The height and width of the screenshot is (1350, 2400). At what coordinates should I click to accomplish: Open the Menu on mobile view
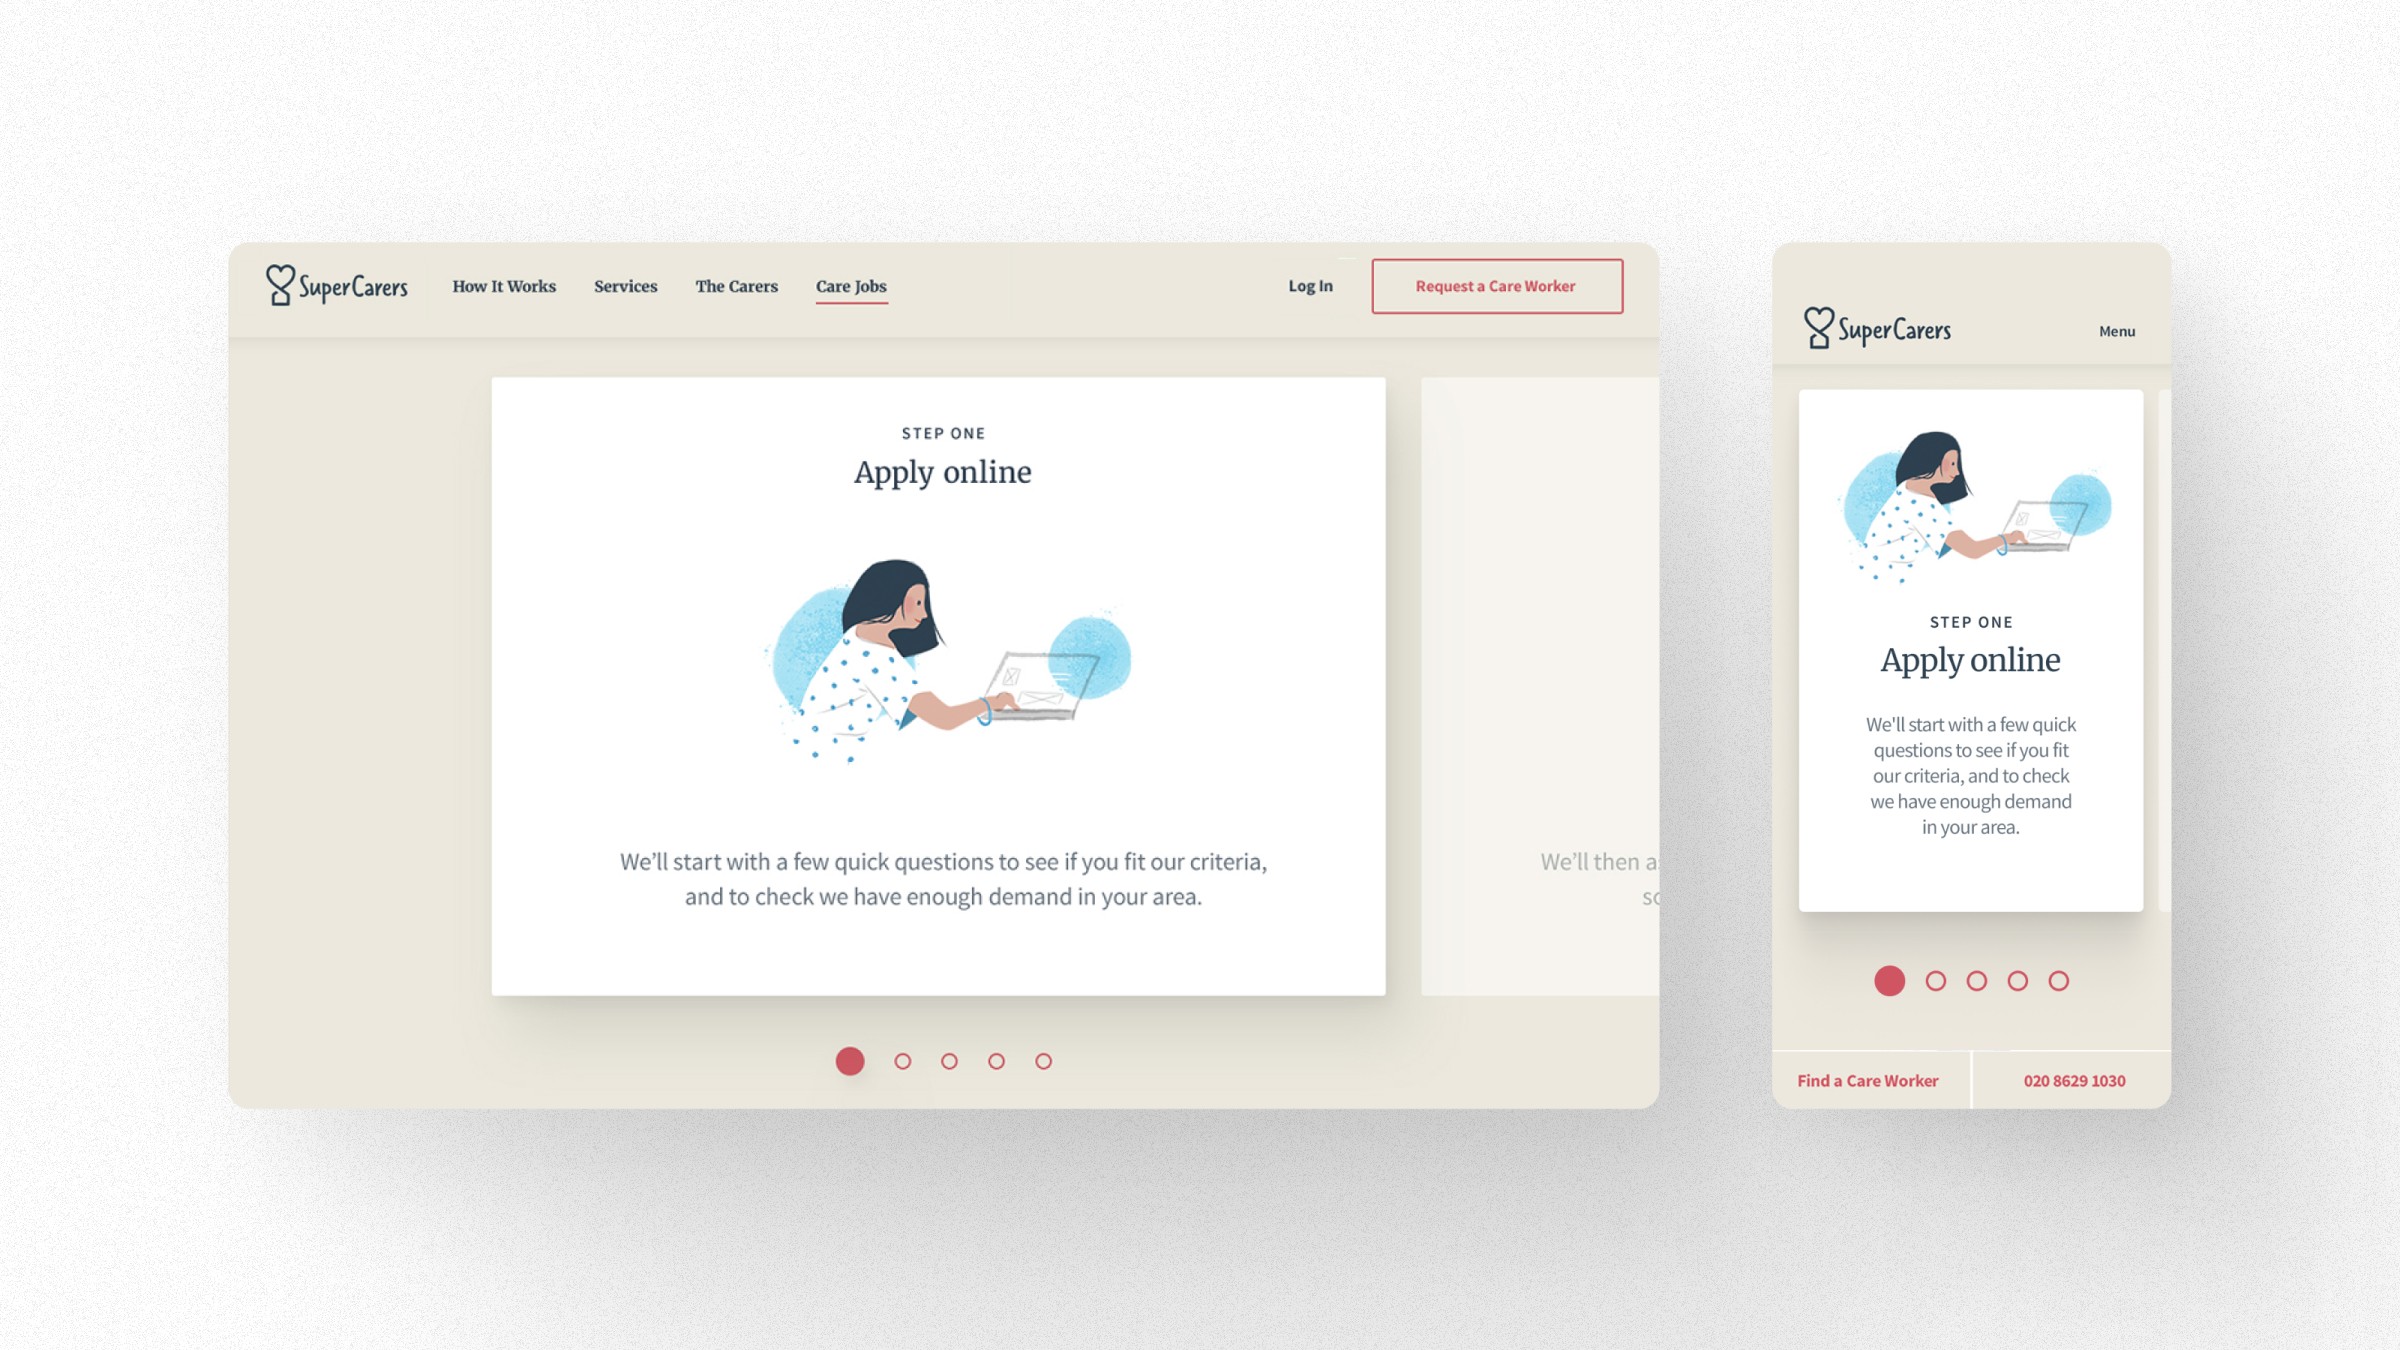pyautogui.click(x=2116, y=330)
